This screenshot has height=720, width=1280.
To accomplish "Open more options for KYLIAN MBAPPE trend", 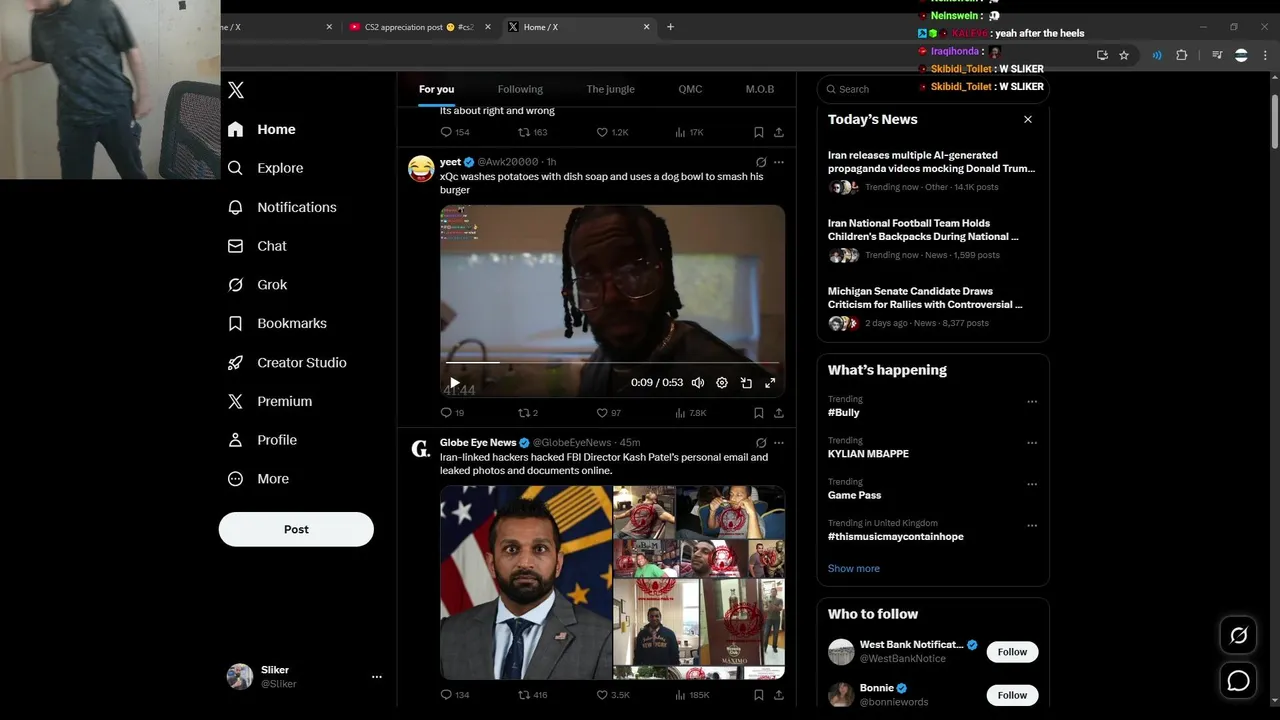I will [x=1032, y=443].
